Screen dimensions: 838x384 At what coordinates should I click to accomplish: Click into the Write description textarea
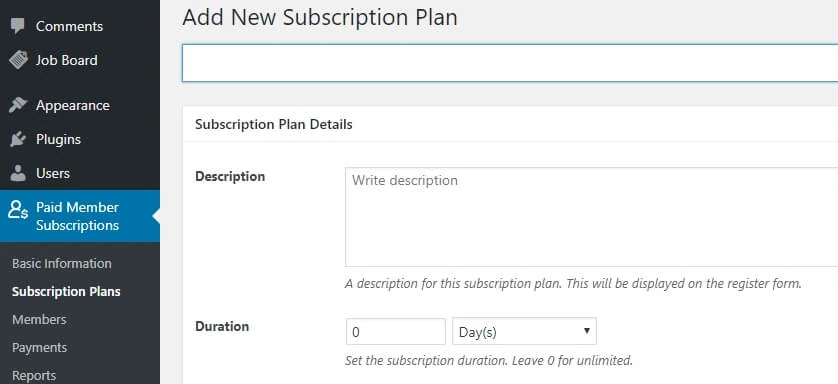coord(591,217)
